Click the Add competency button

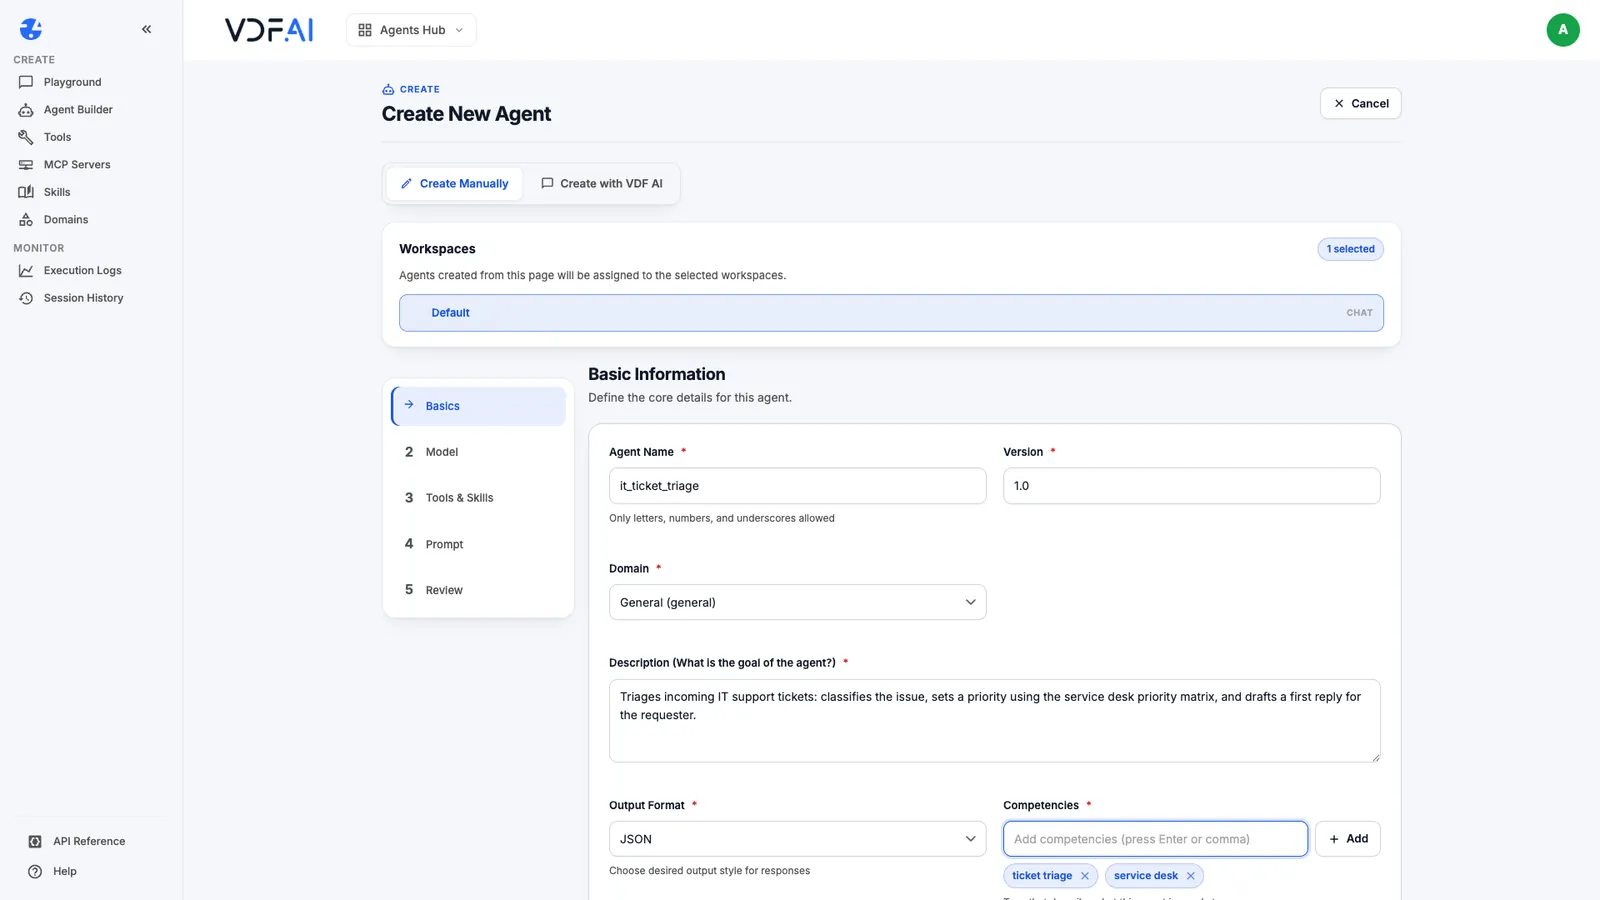(1348, 839)
